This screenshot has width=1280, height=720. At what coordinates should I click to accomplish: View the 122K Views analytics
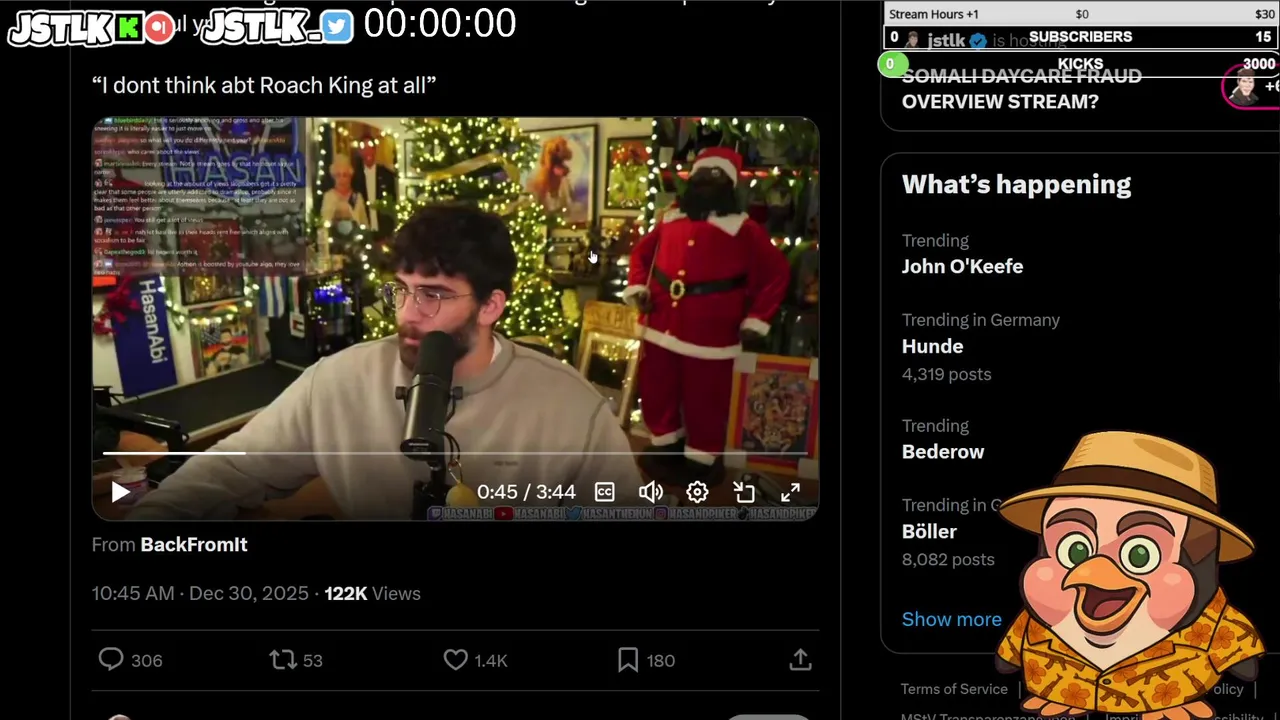click(372, 593)
